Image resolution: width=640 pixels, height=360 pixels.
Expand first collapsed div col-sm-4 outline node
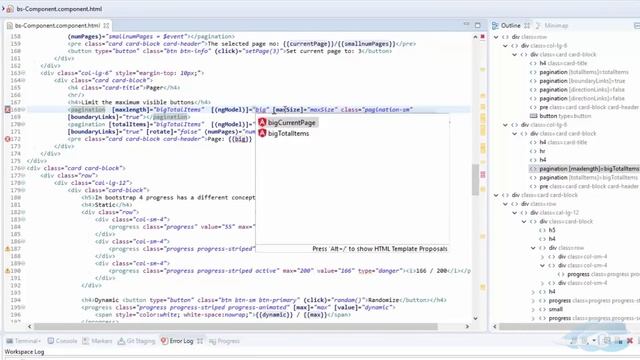pyautogui.click(x=542, y=257)
